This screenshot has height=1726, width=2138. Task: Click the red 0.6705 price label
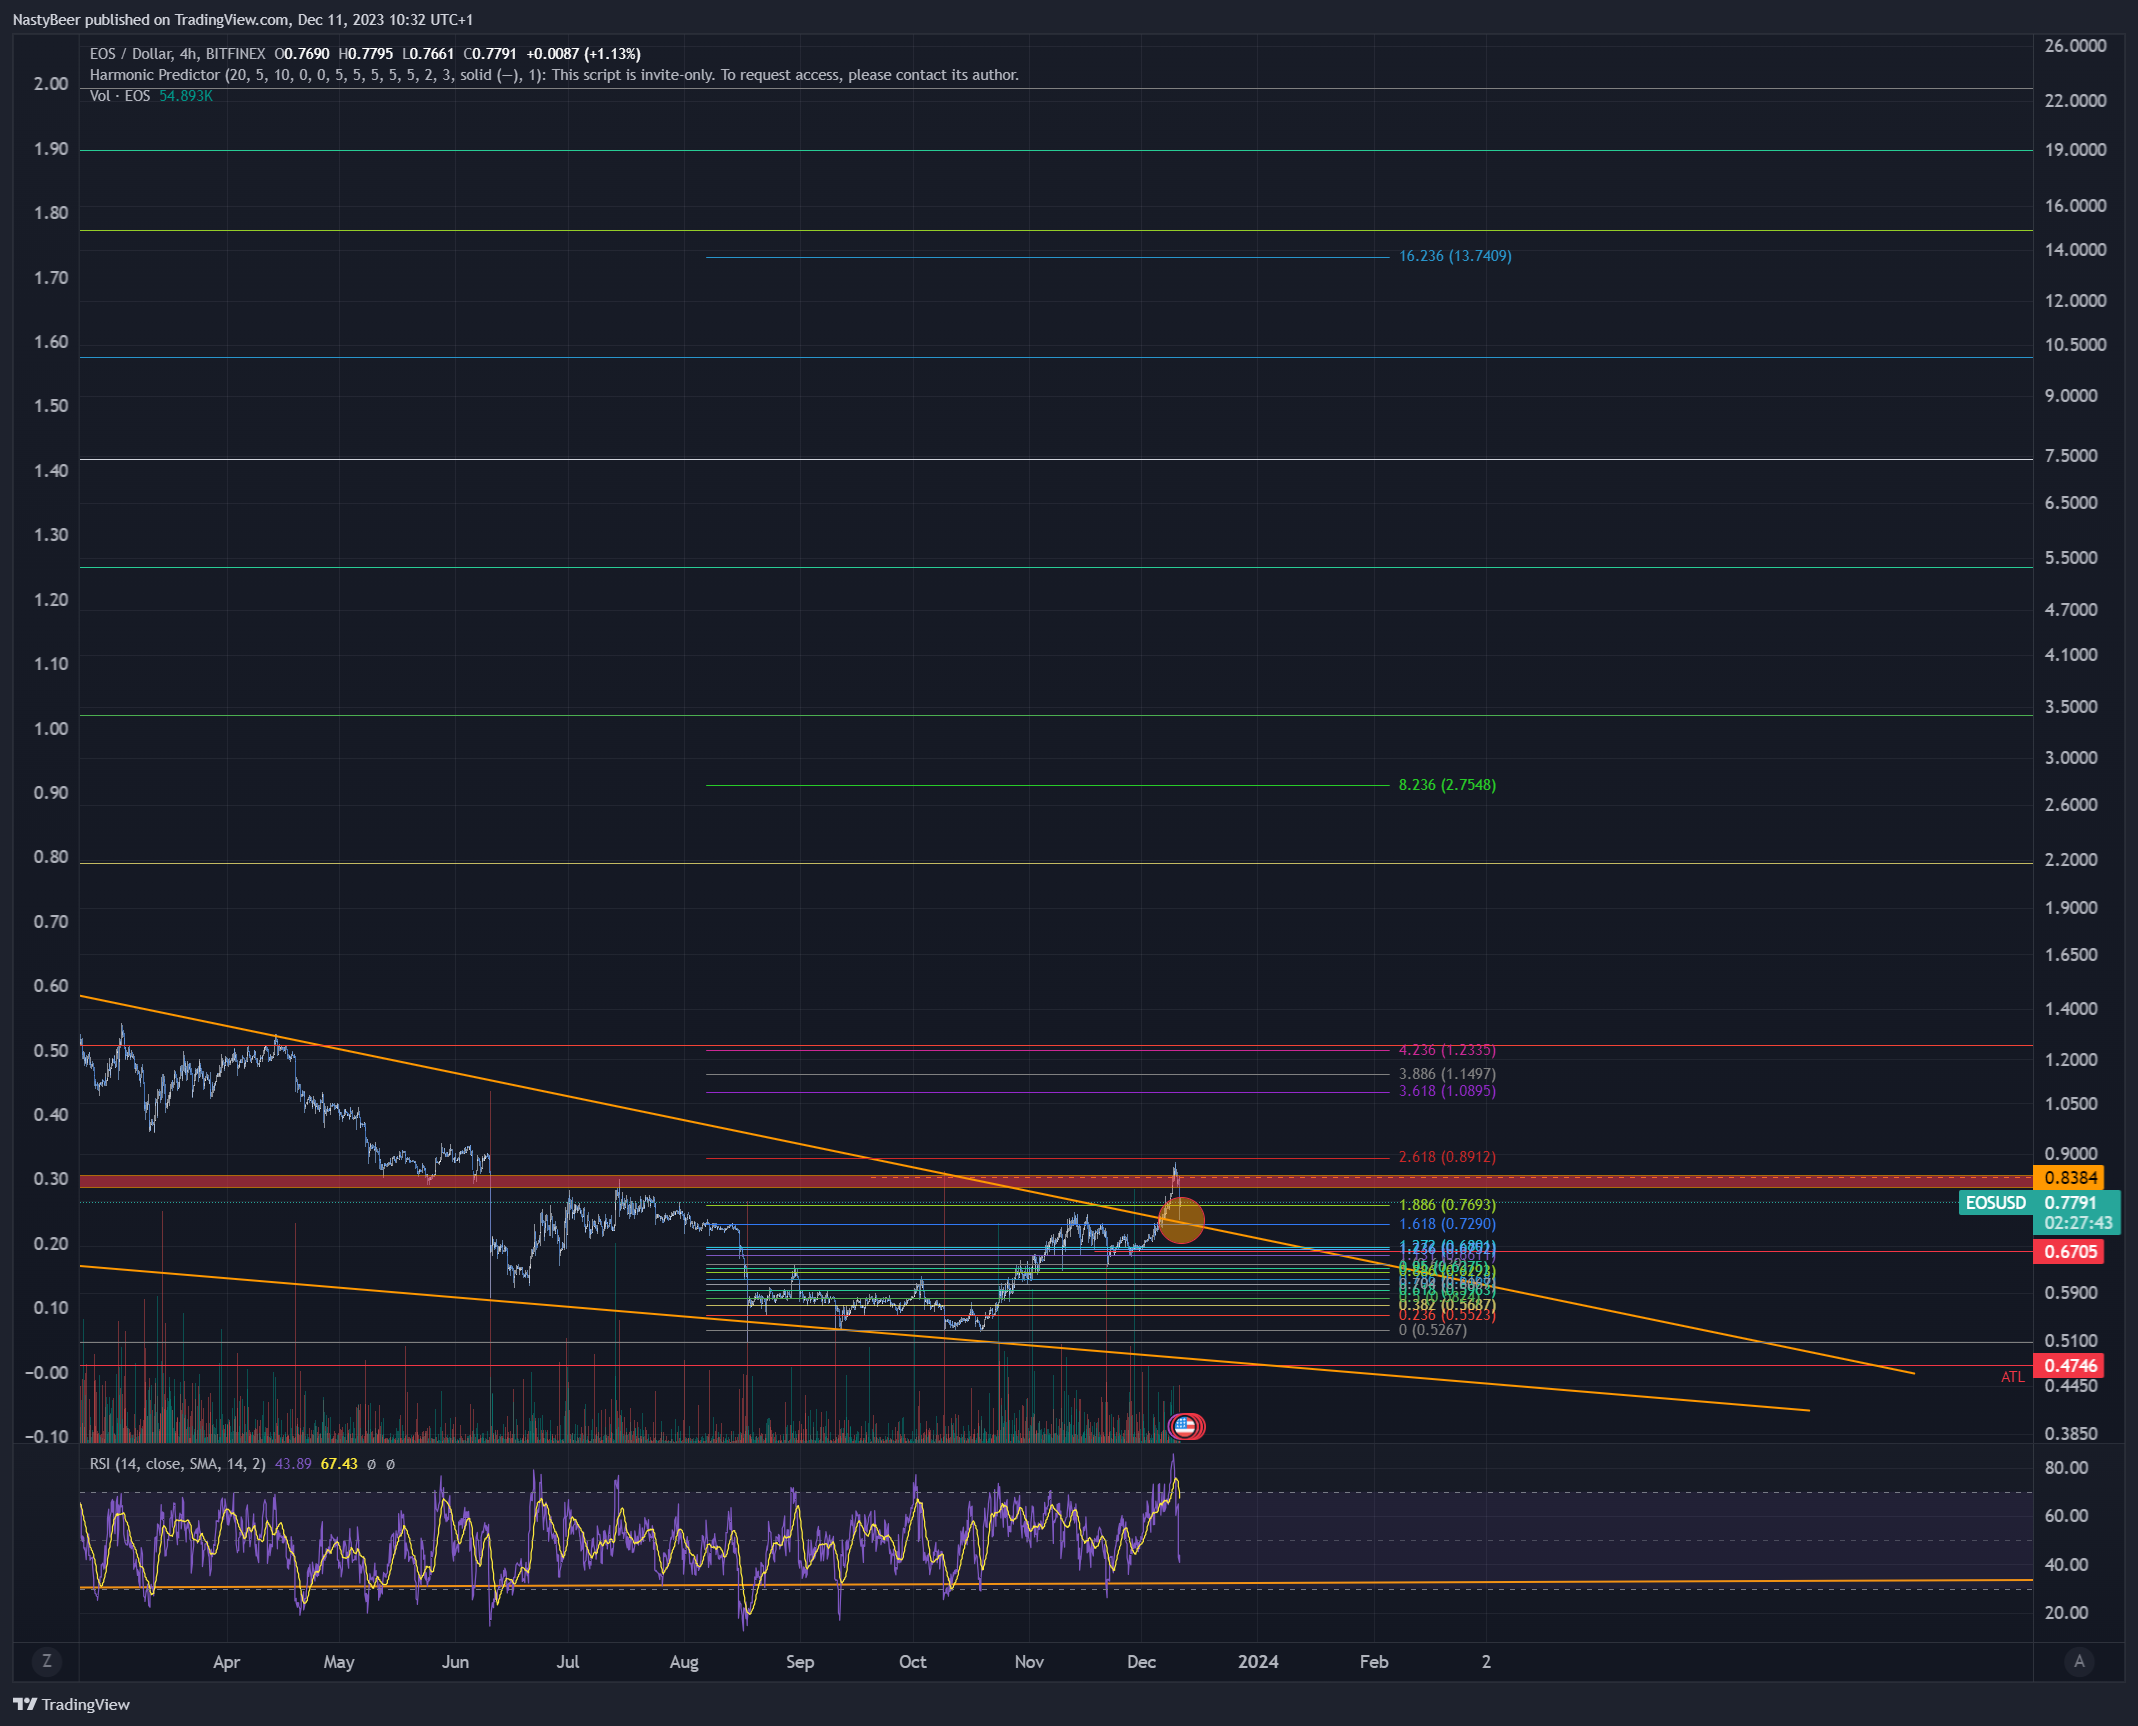2069,1252
